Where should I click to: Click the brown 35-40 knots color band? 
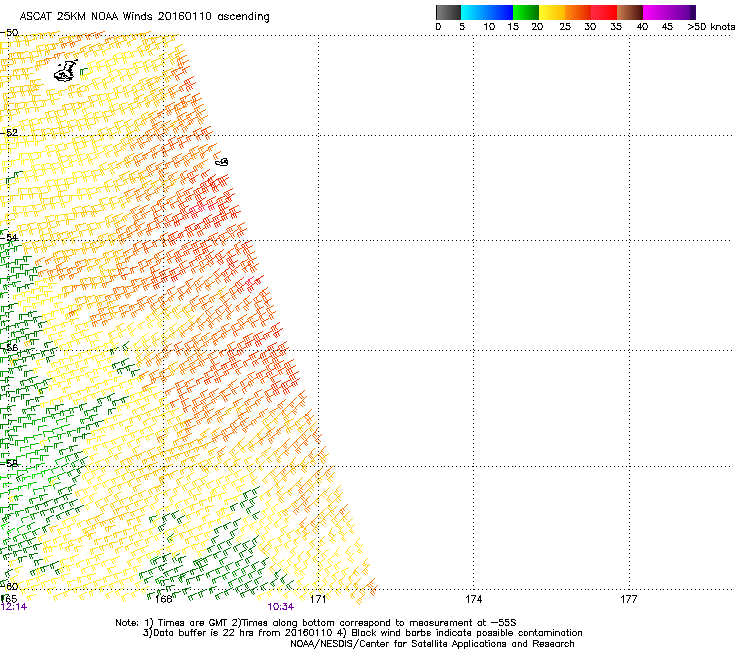coord(630,12)
